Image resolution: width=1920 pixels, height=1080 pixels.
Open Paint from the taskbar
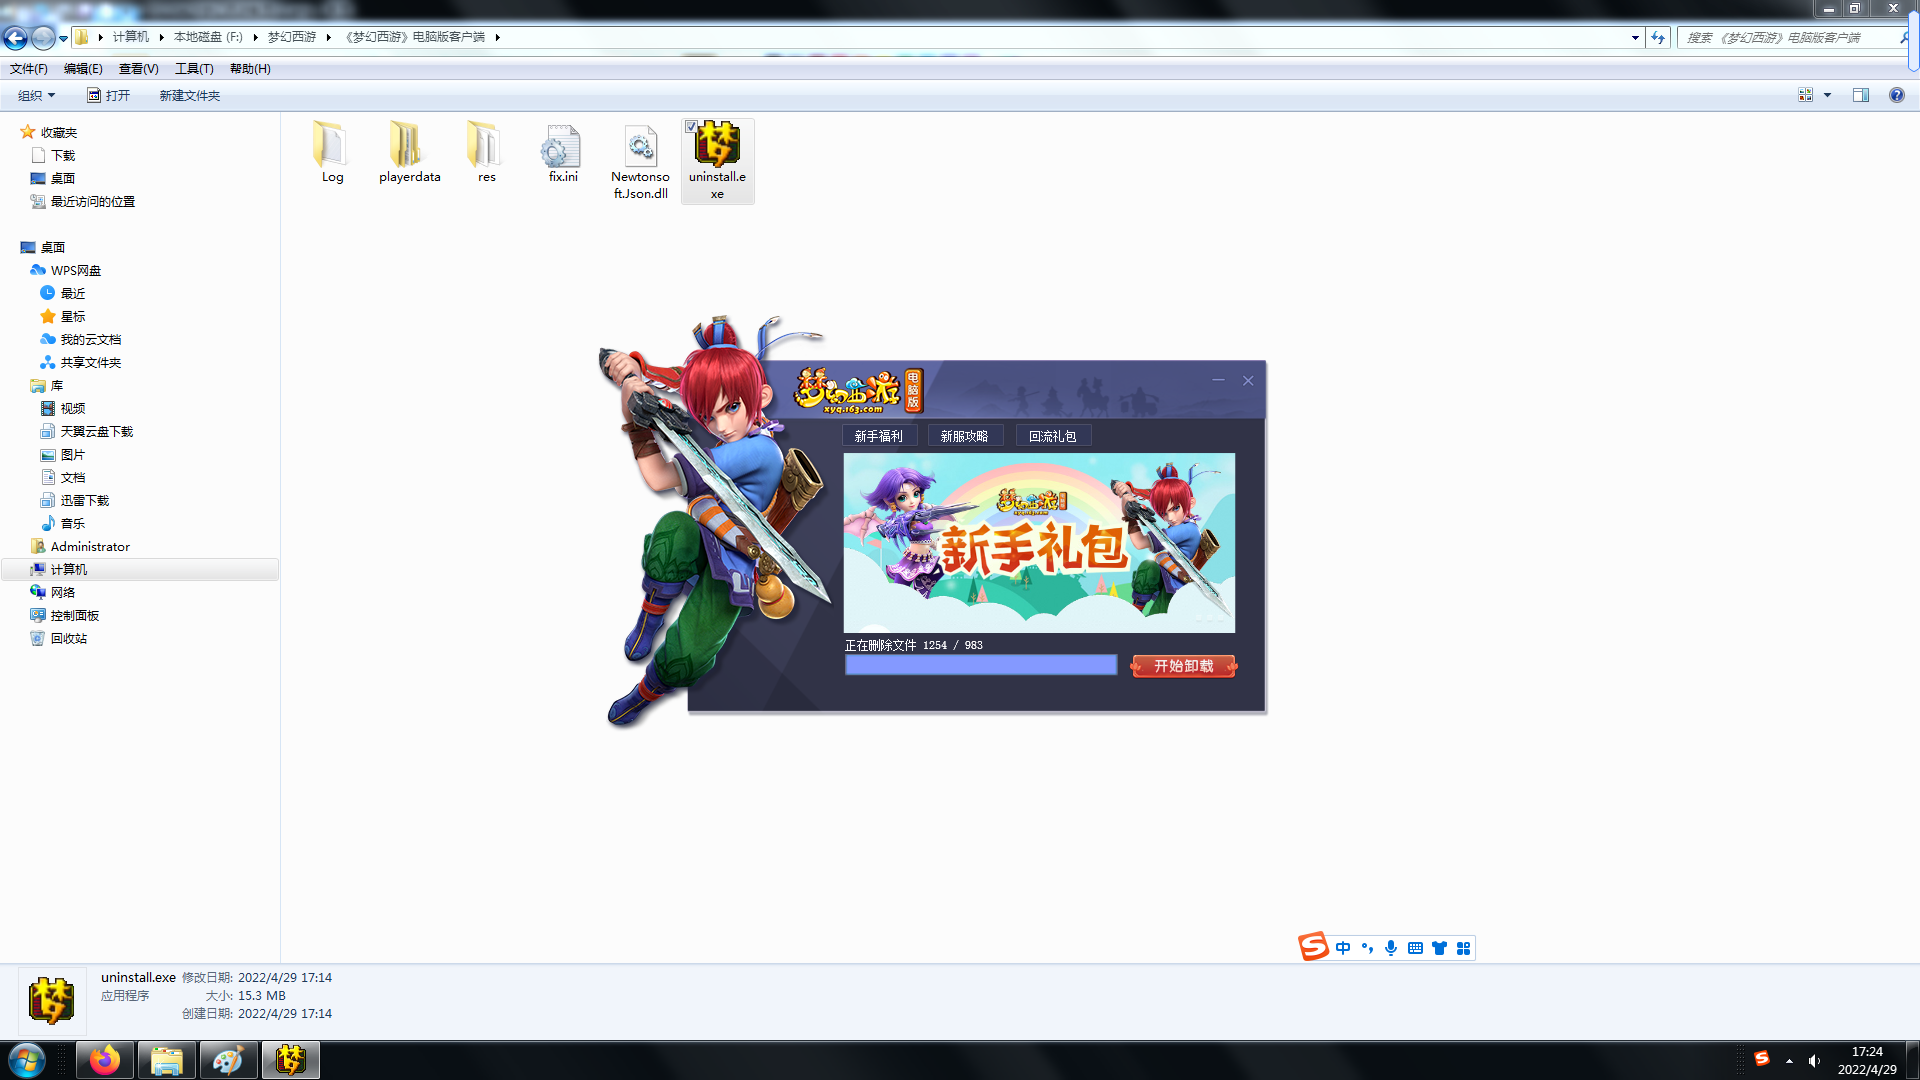[228, 1060]
